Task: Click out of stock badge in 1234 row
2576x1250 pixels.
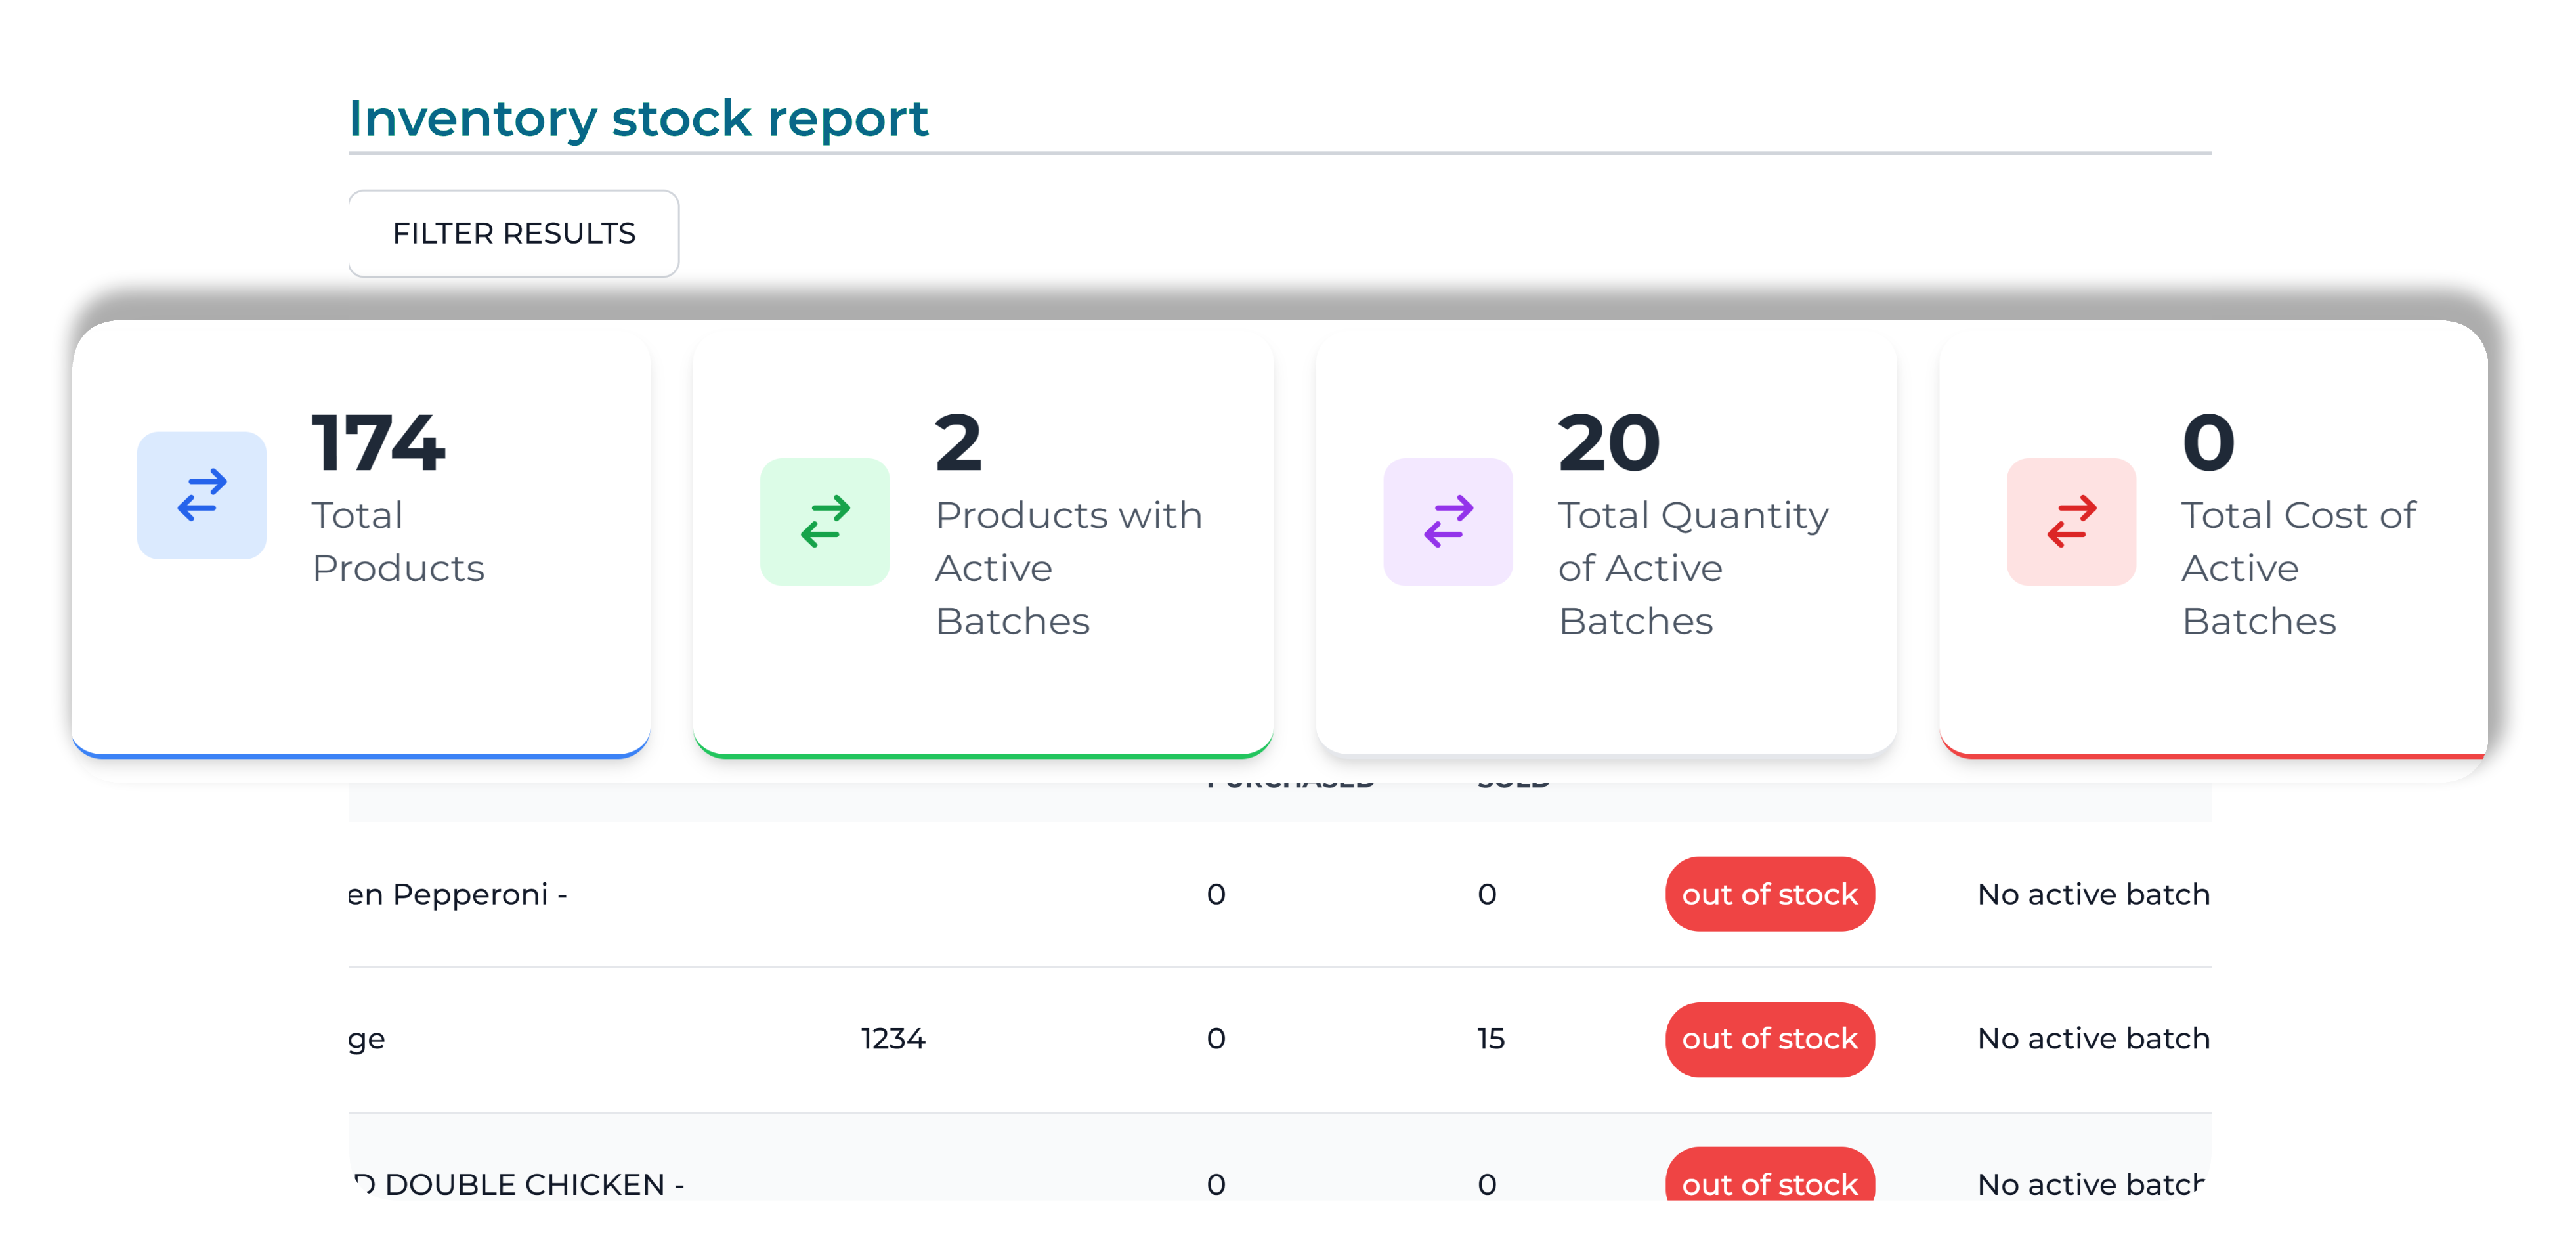Action: 1769,1039
